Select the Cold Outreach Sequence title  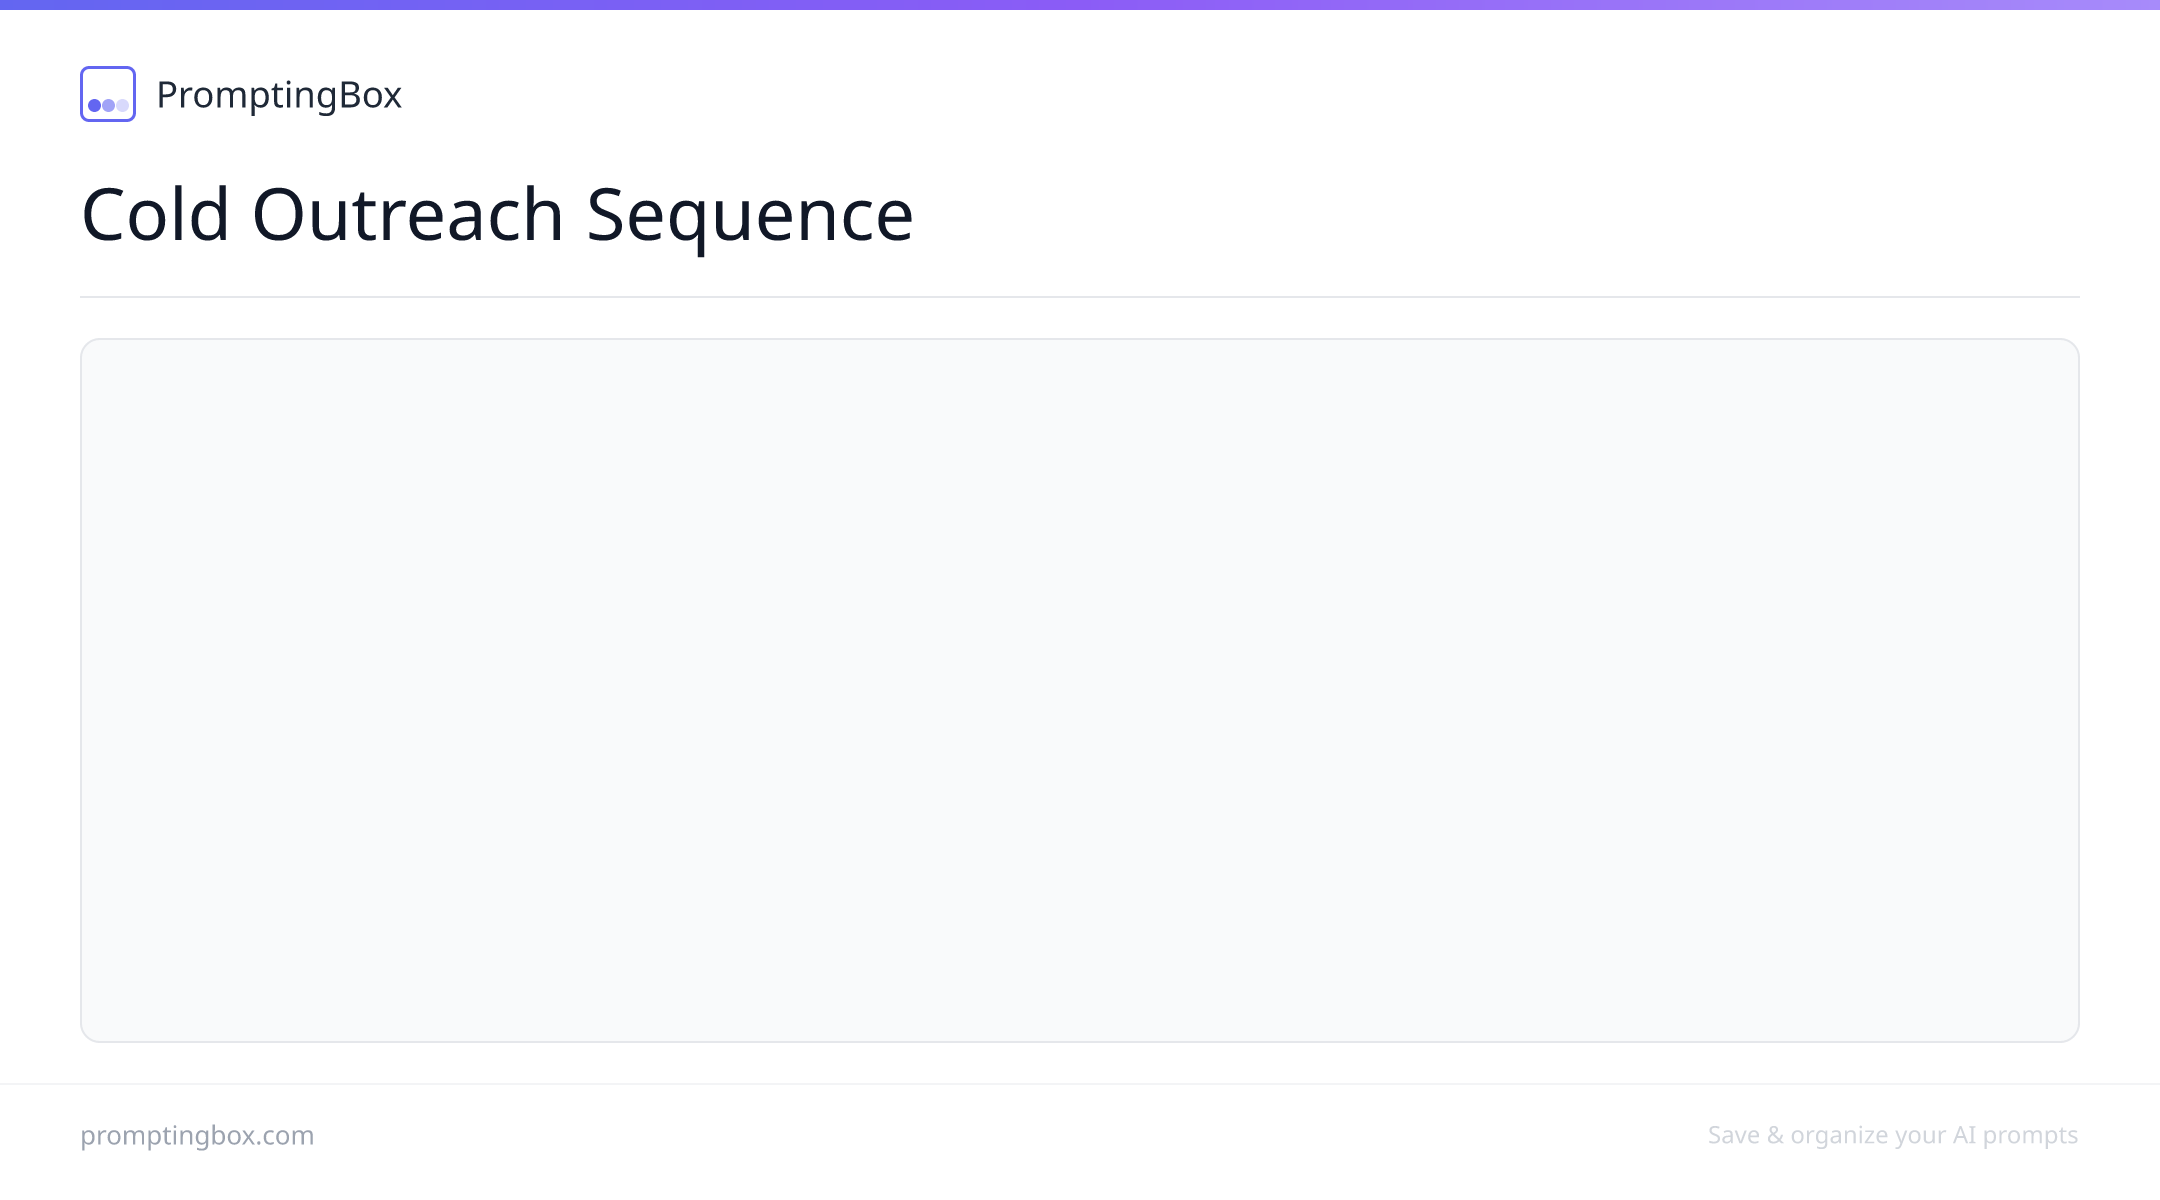click(497, 214)
